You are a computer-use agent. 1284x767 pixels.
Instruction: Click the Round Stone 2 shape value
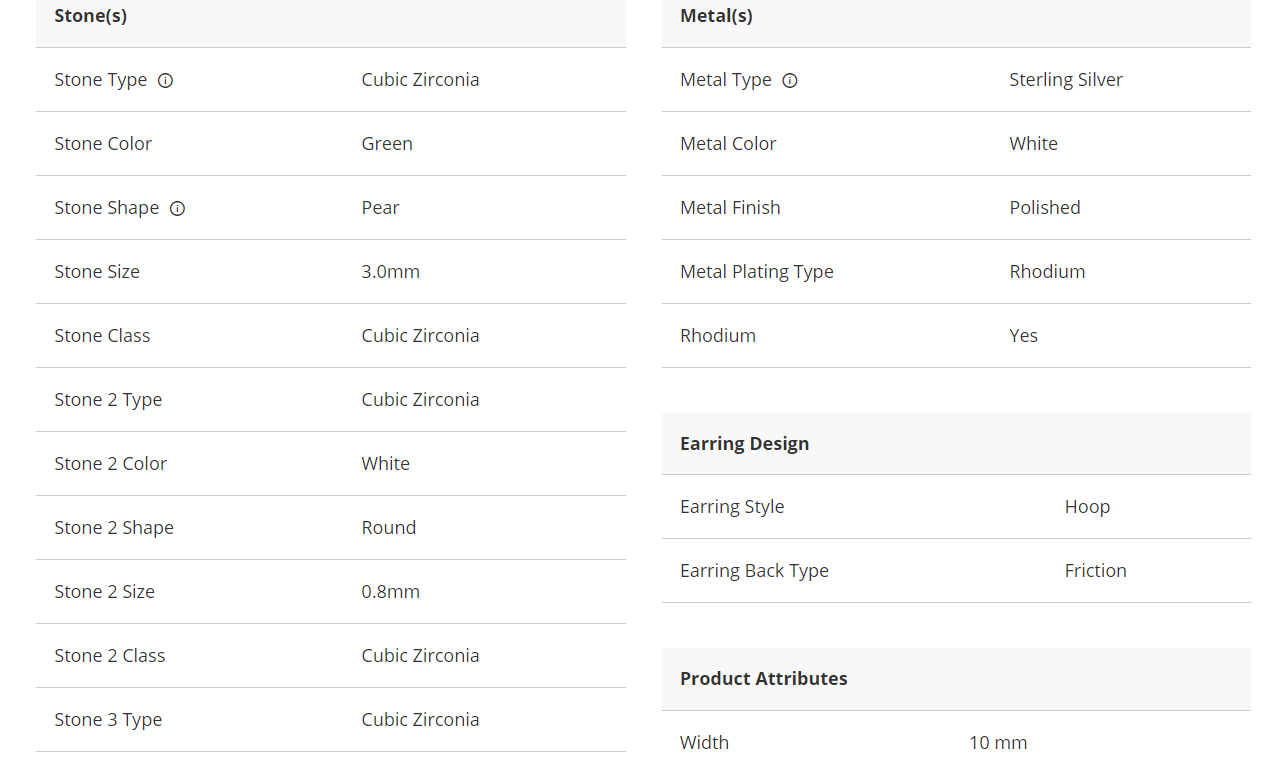click(388, 528)
